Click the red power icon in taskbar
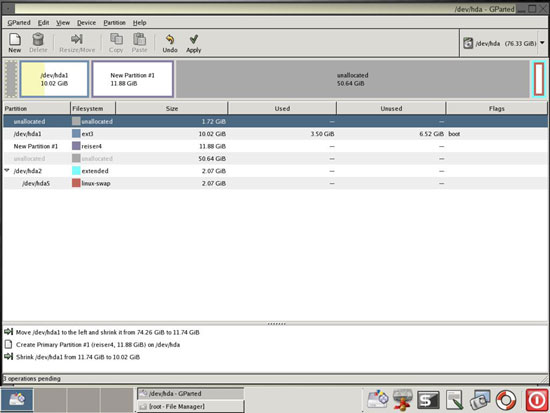This screenshot has width=550, height=413. pos(536,400)
